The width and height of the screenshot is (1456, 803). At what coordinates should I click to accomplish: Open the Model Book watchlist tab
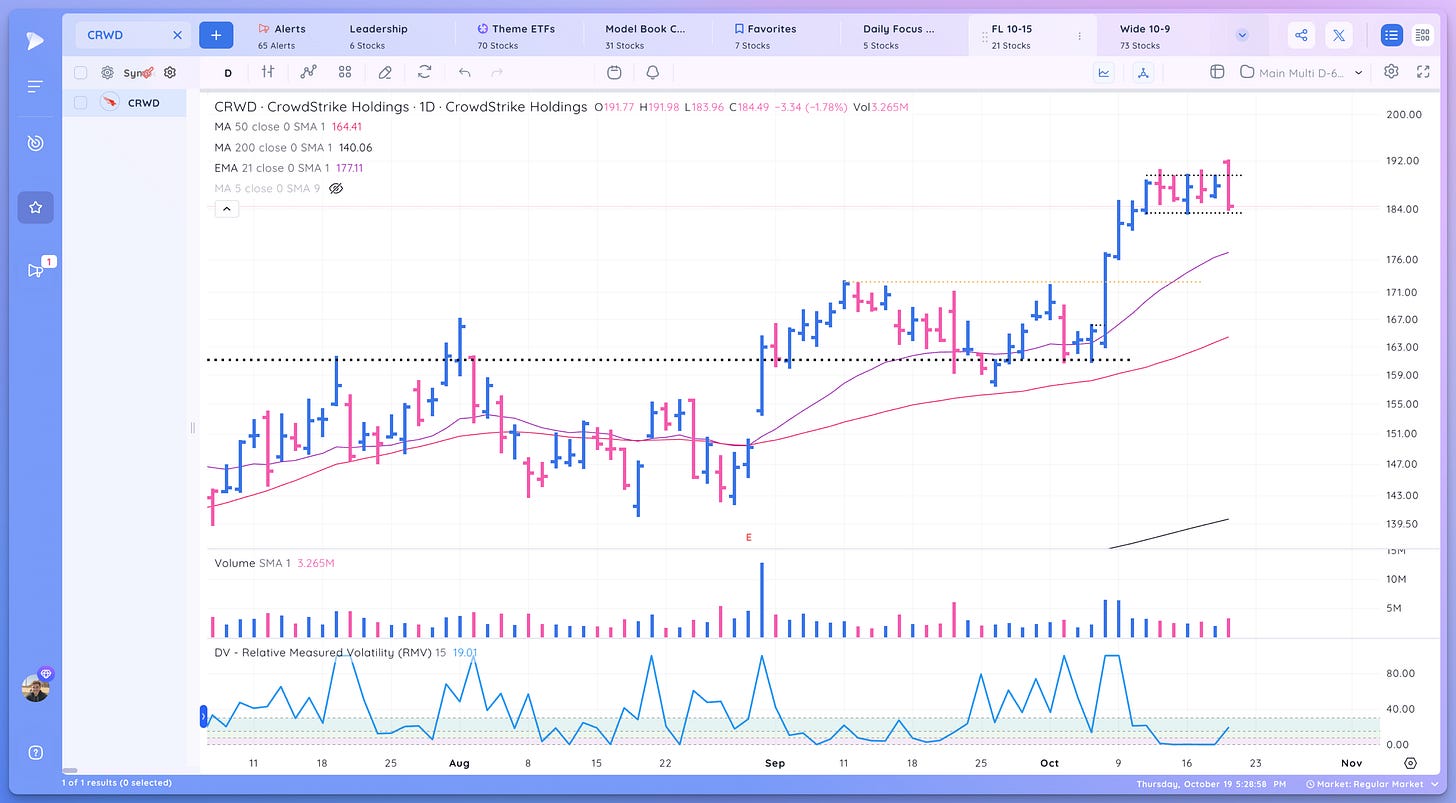tap(645, 36)
